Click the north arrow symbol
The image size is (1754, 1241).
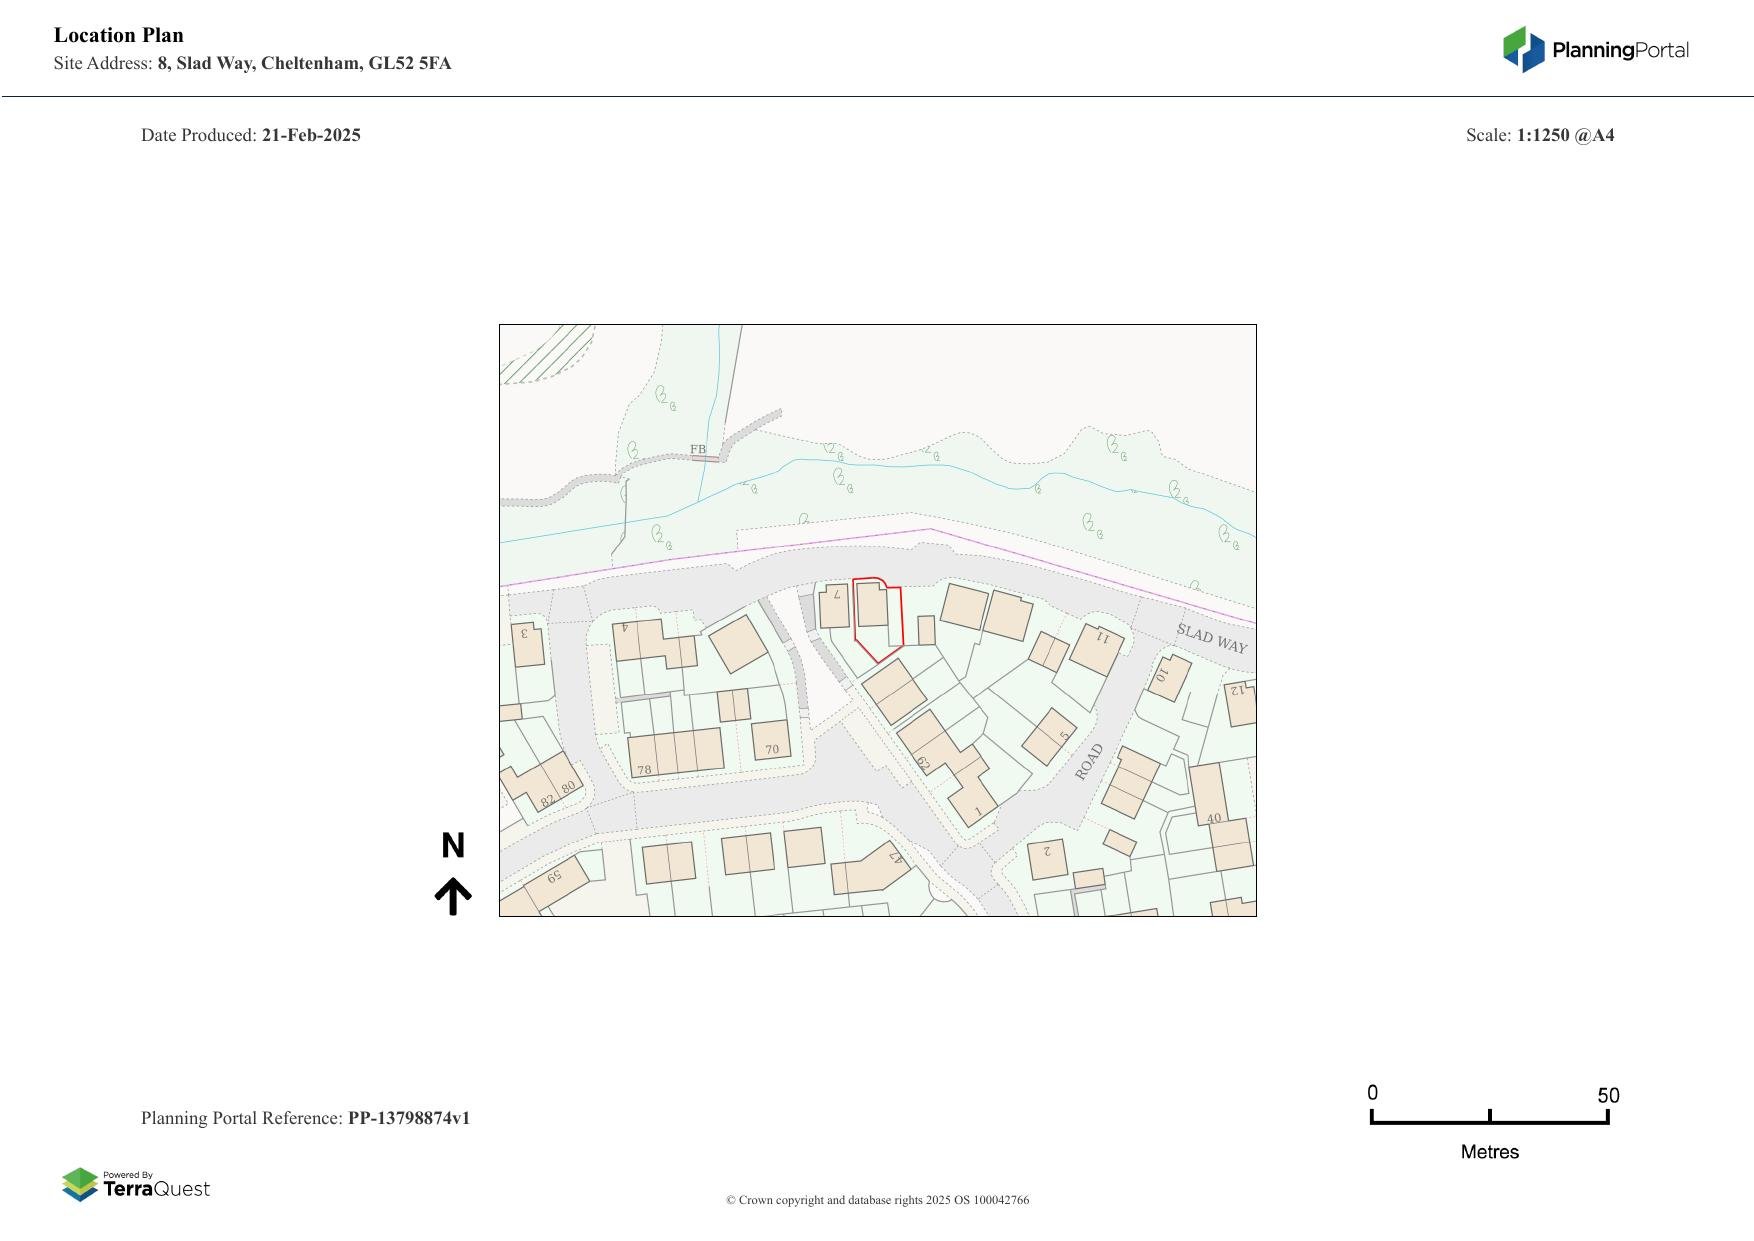tap(455, 893)
